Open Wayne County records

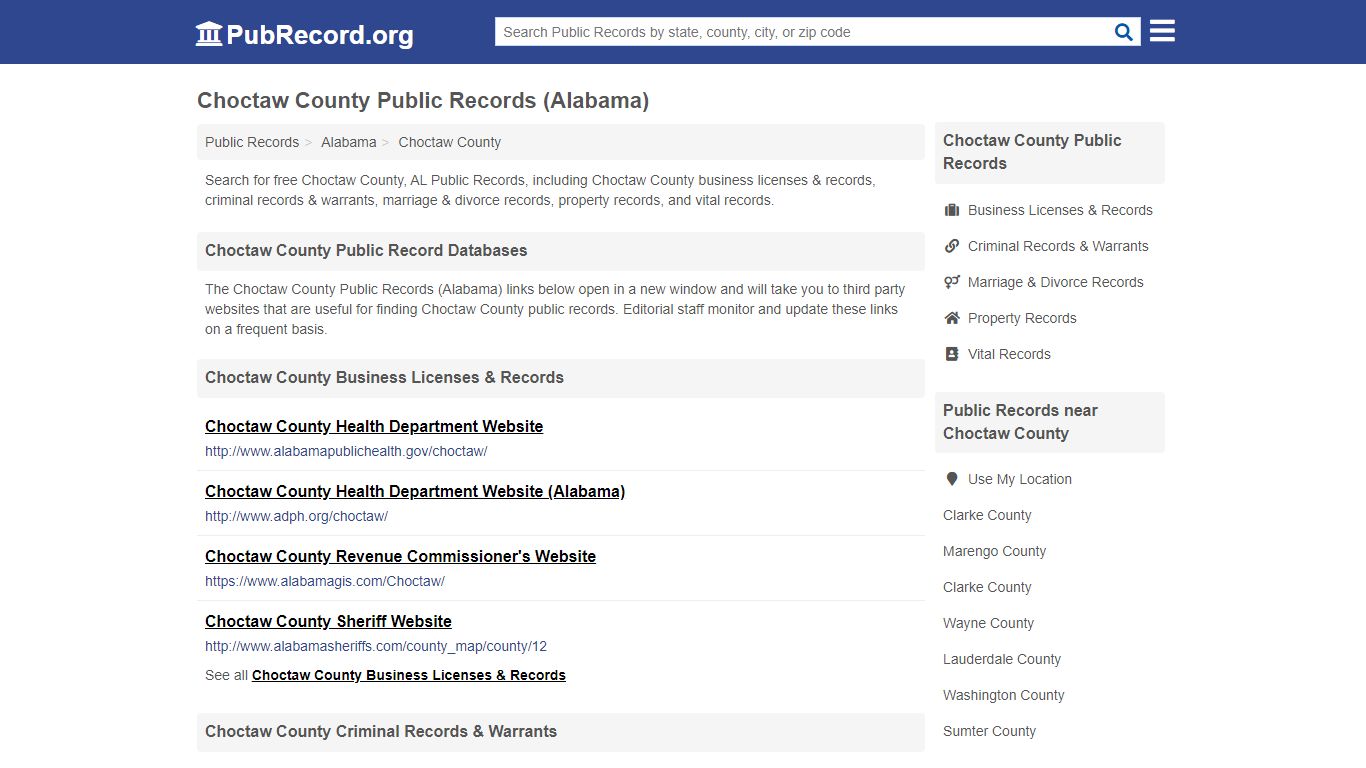pos(988,623)
